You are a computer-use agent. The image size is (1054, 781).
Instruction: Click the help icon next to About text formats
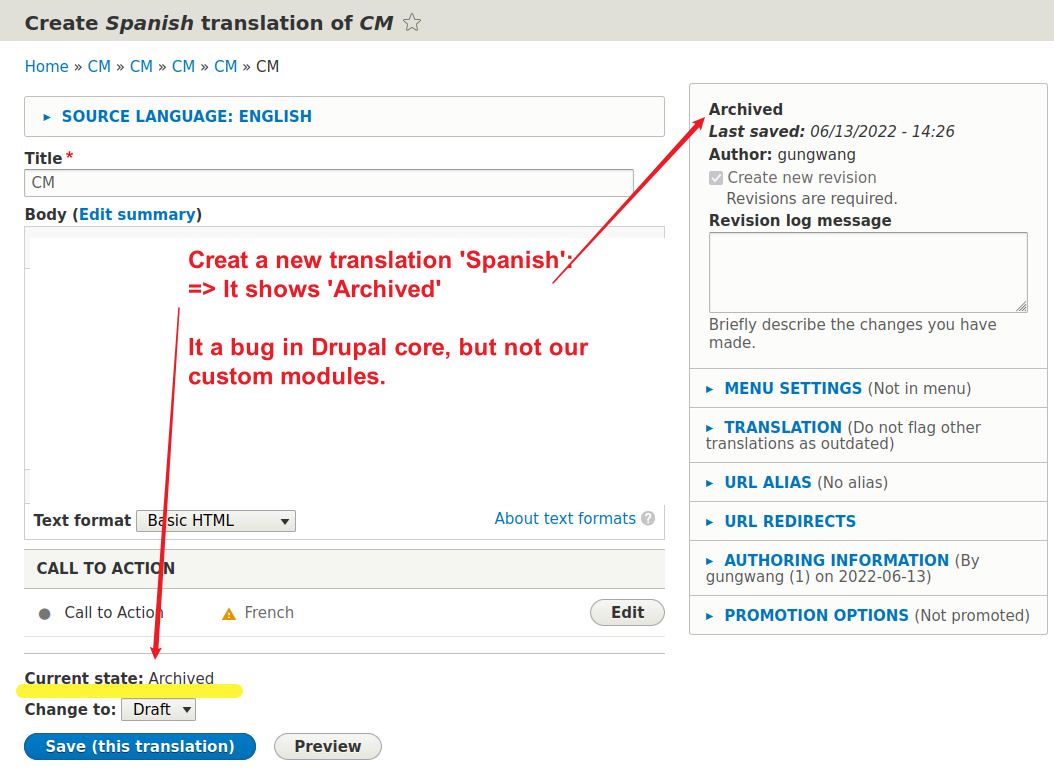[x=648, y=519]
